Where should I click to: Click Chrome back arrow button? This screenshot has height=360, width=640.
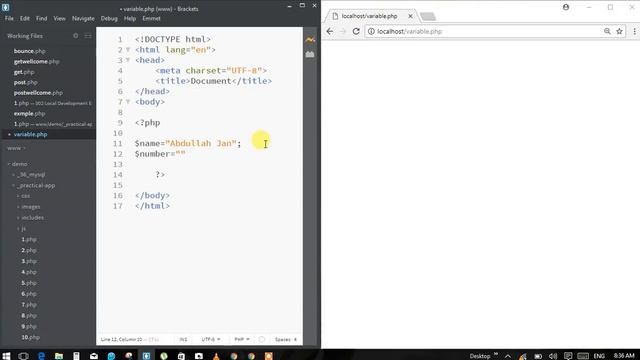pyautogui.click(x=330, y=31)
